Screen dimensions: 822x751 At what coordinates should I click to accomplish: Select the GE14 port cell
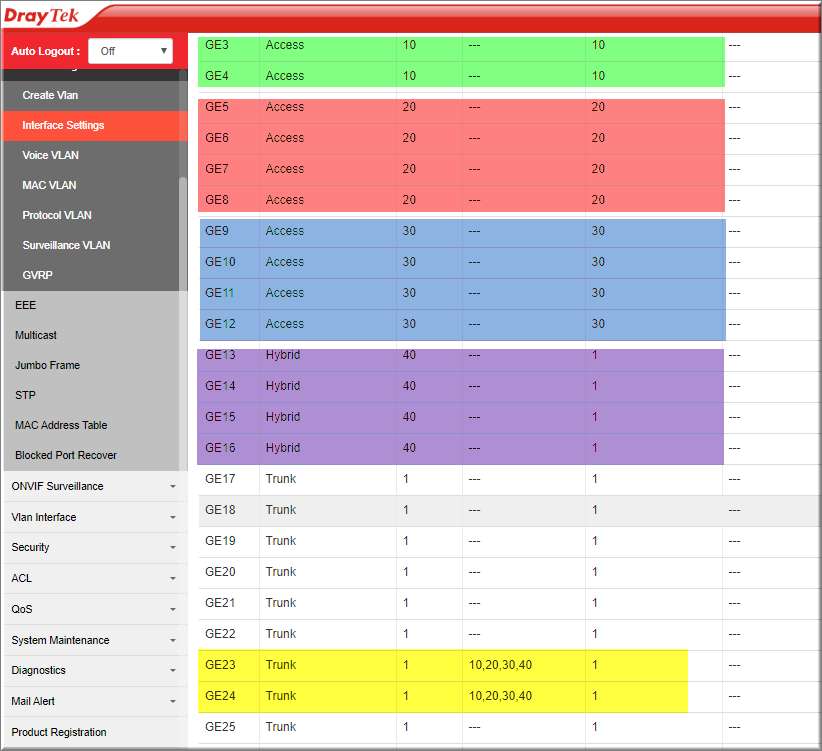coord(229,386)
